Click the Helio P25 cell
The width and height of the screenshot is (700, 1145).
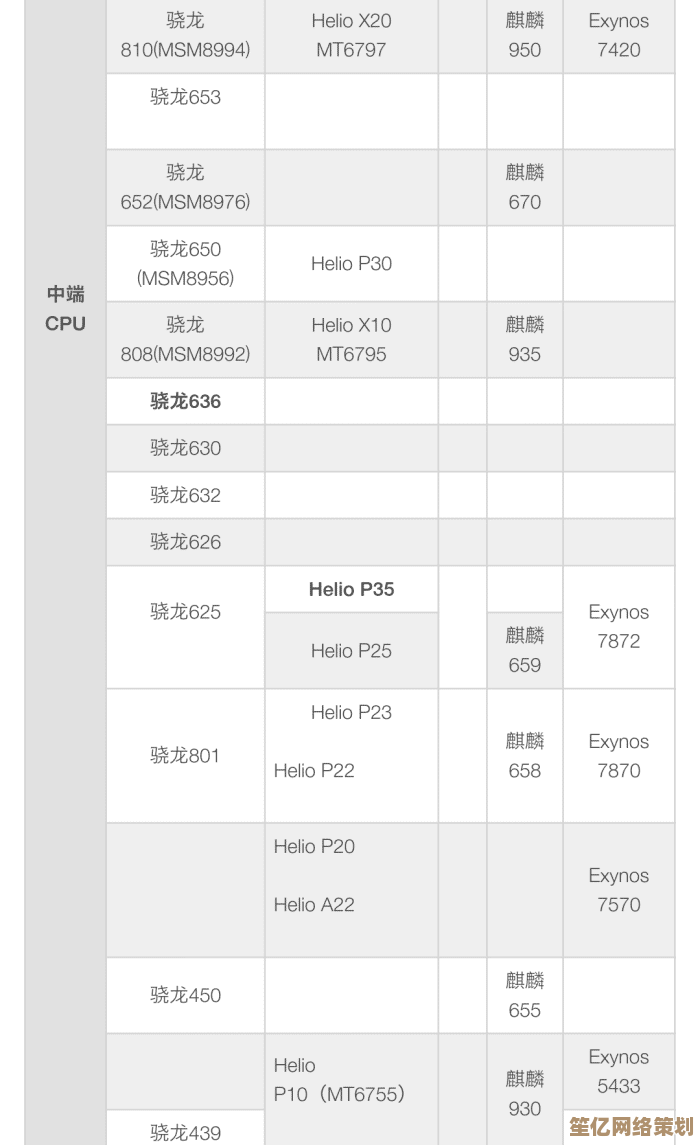pos(351,651)
